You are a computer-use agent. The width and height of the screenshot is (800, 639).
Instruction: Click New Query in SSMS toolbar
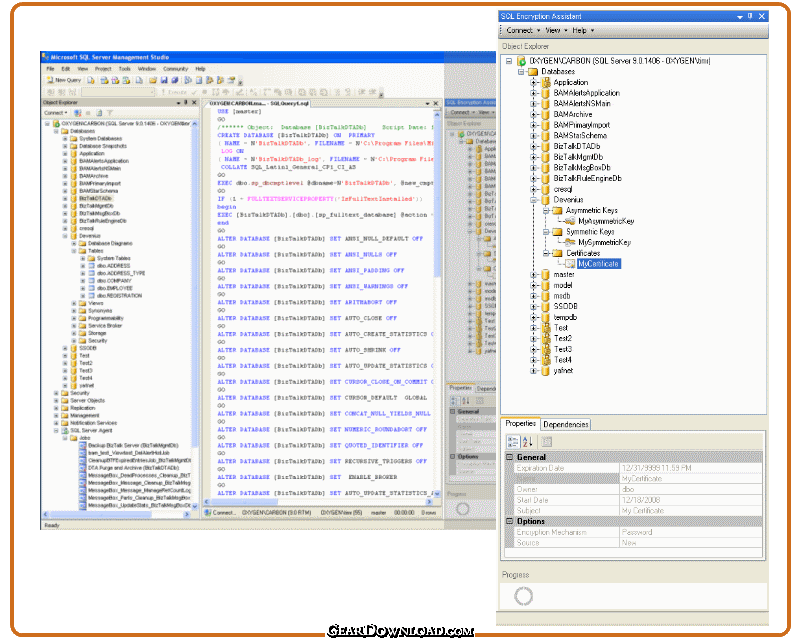[x=64, y=80]
